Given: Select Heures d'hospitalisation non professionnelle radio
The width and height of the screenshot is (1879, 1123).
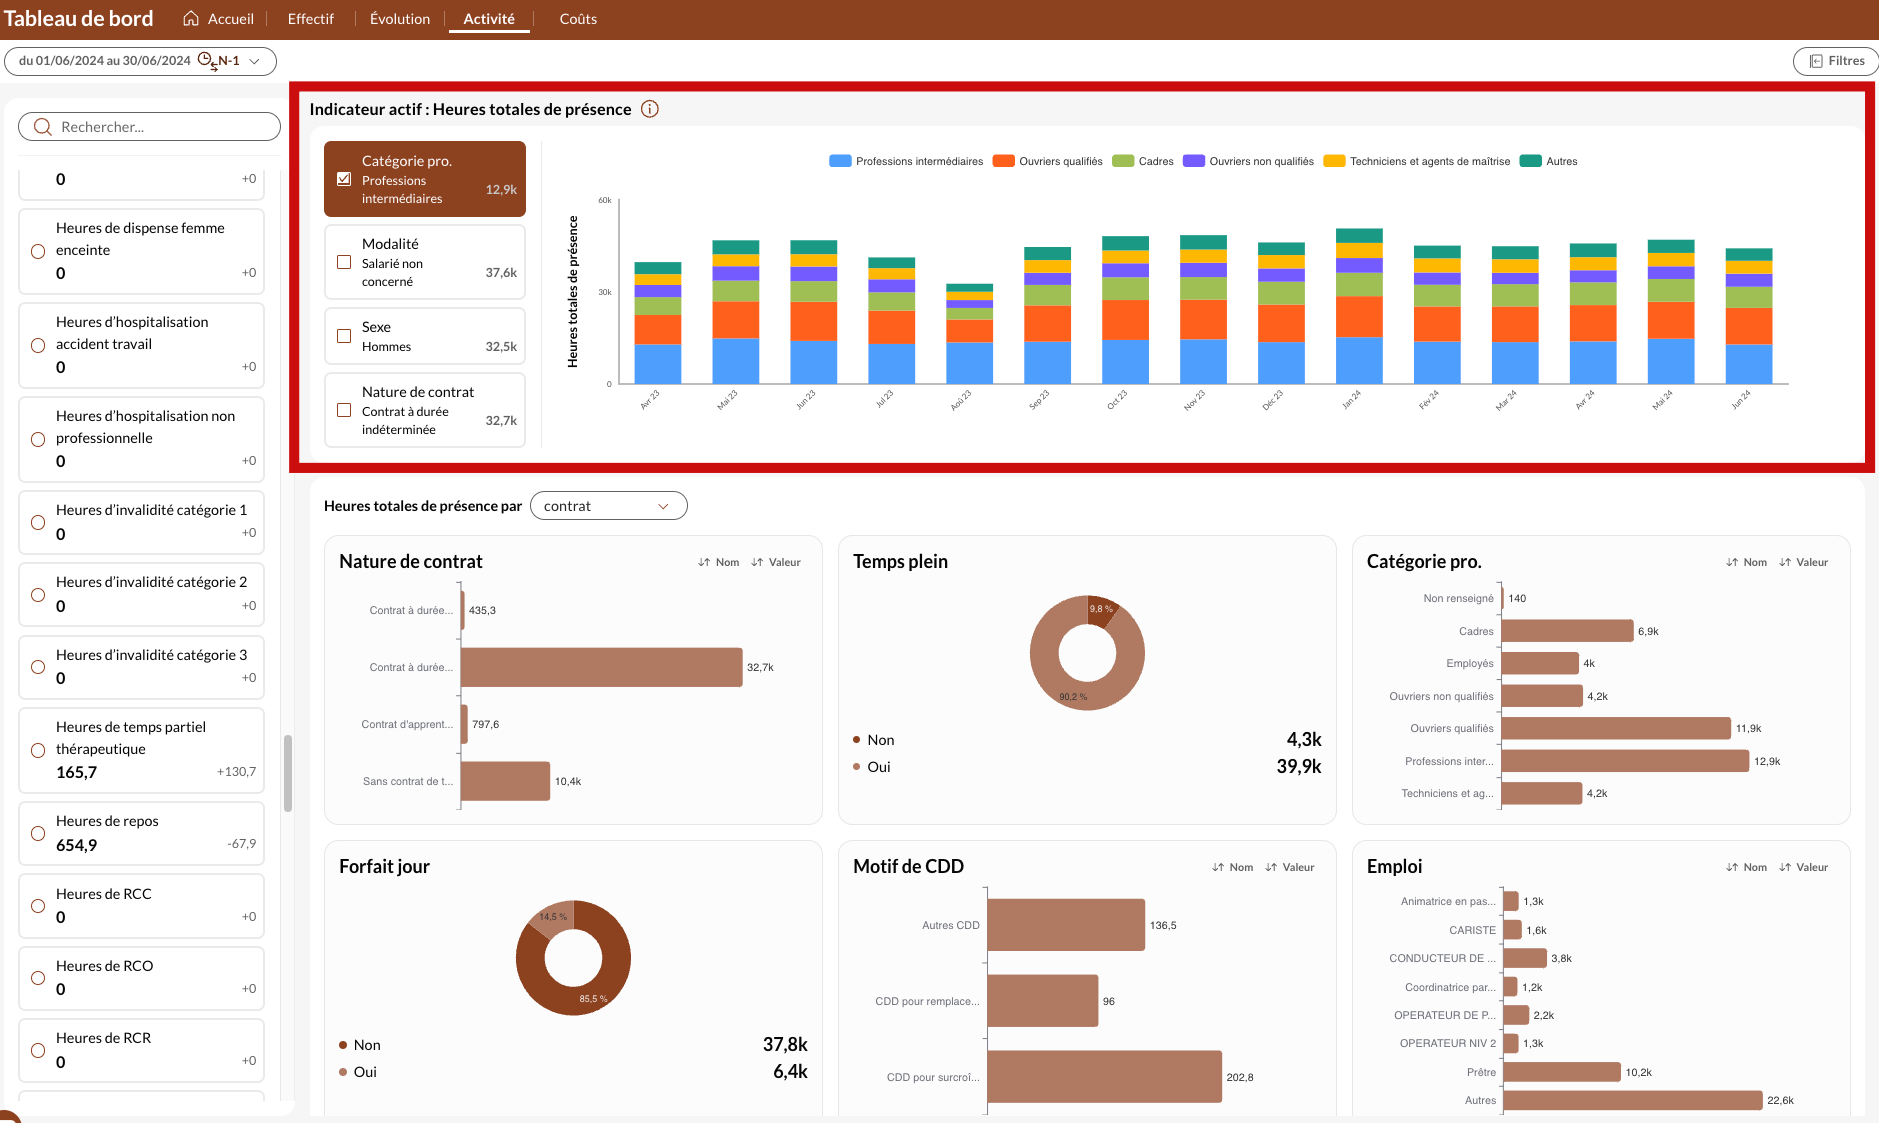Looking at the screenshot, I should [38, 439].
